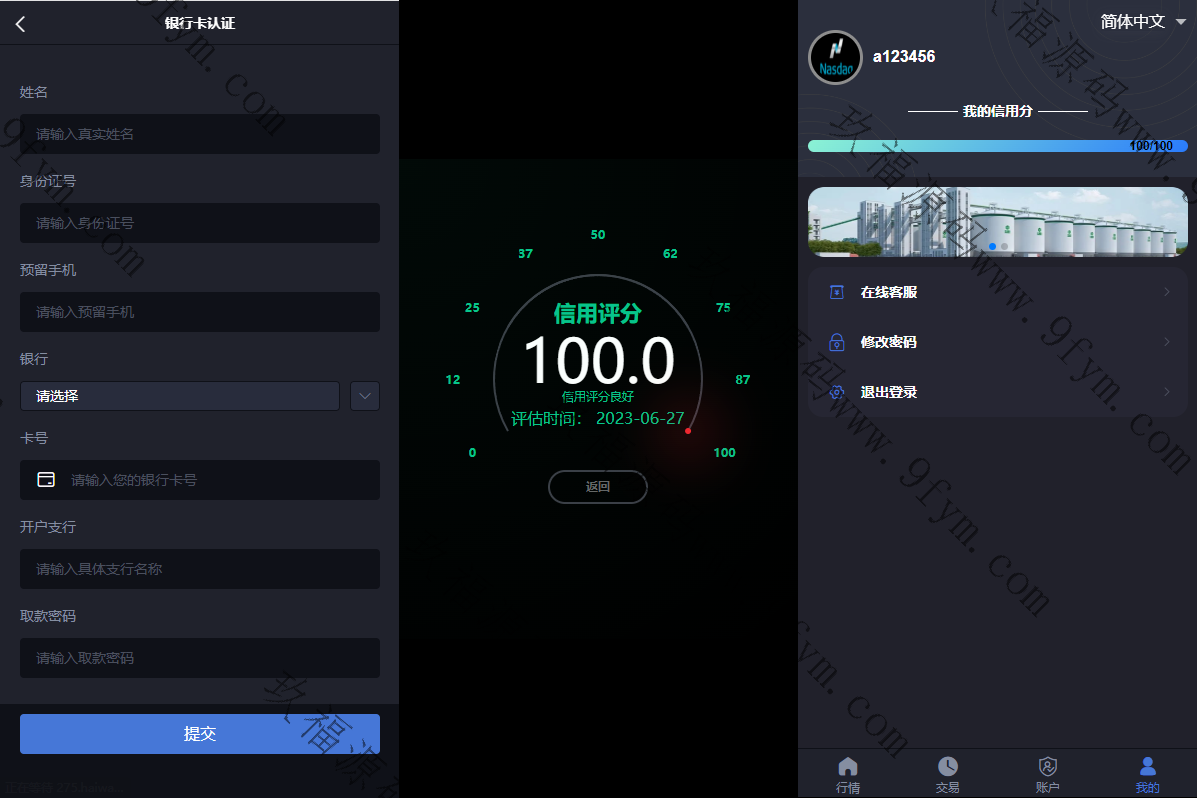This screenshot has width=1197, height=798.
Task: Click the bank card icon in card number field
Action: [46, 480]
